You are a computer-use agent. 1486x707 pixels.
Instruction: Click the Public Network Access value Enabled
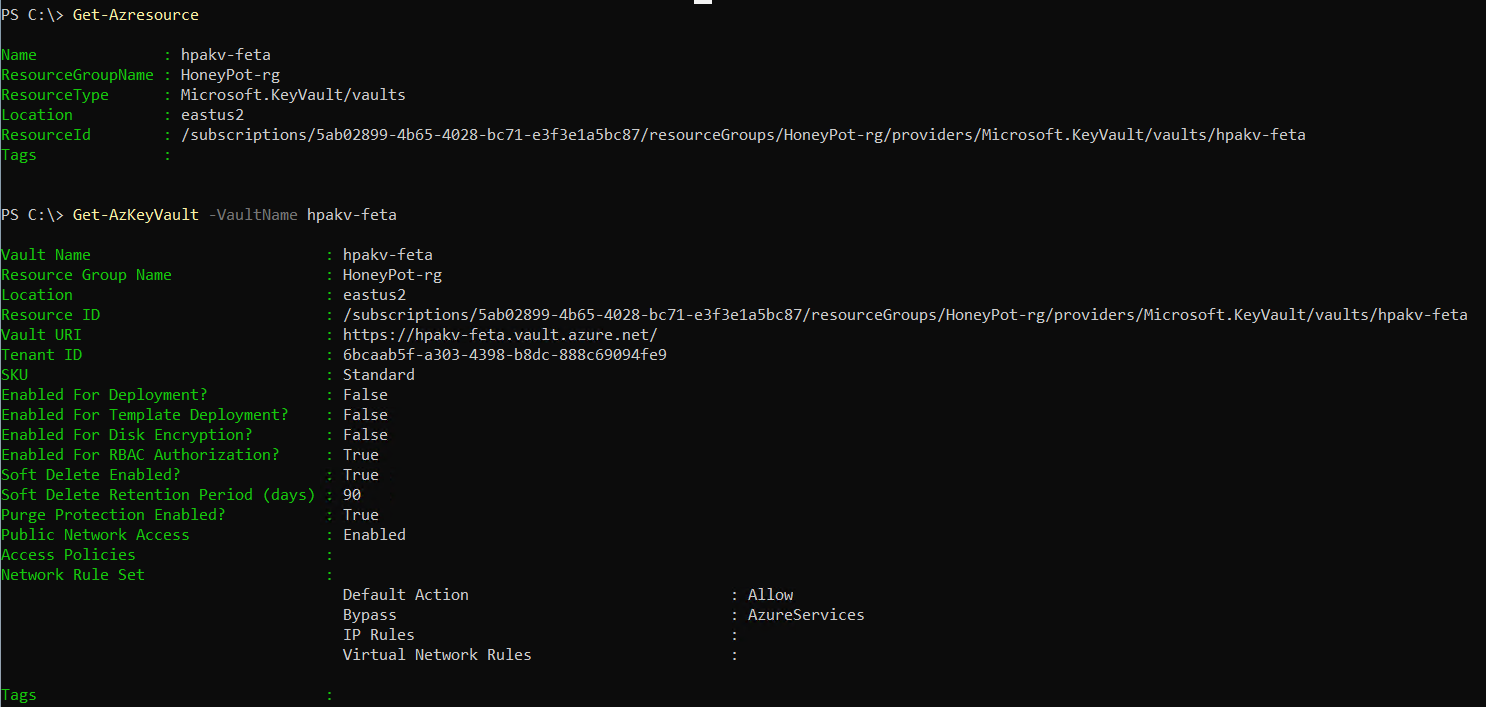(x=374, y=535)
